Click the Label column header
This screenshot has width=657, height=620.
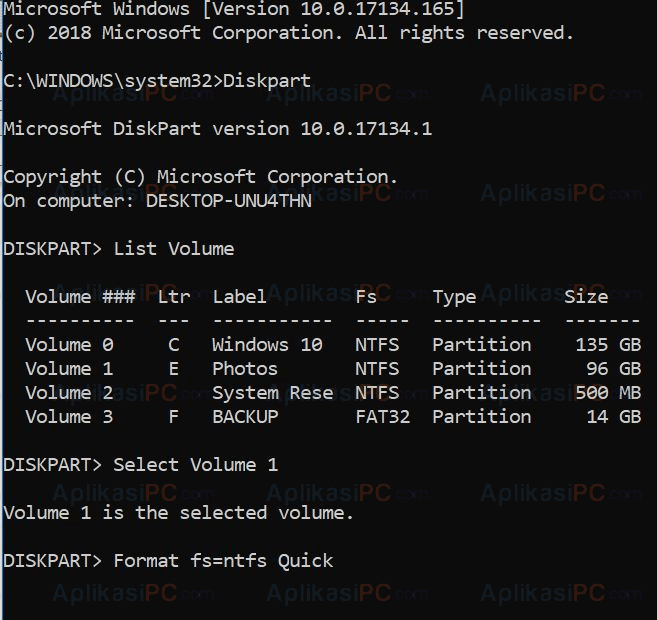[239, 297]
